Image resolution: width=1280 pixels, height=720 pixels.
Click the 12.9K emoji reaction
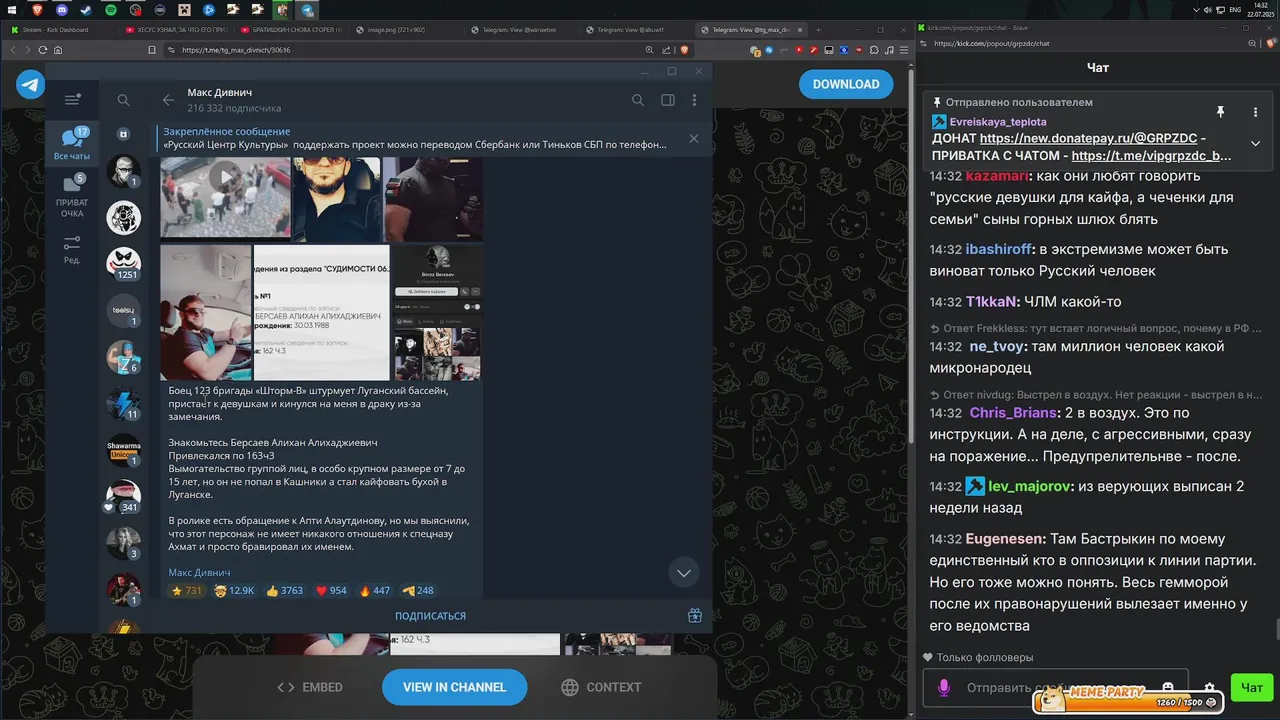coord(234,591)
